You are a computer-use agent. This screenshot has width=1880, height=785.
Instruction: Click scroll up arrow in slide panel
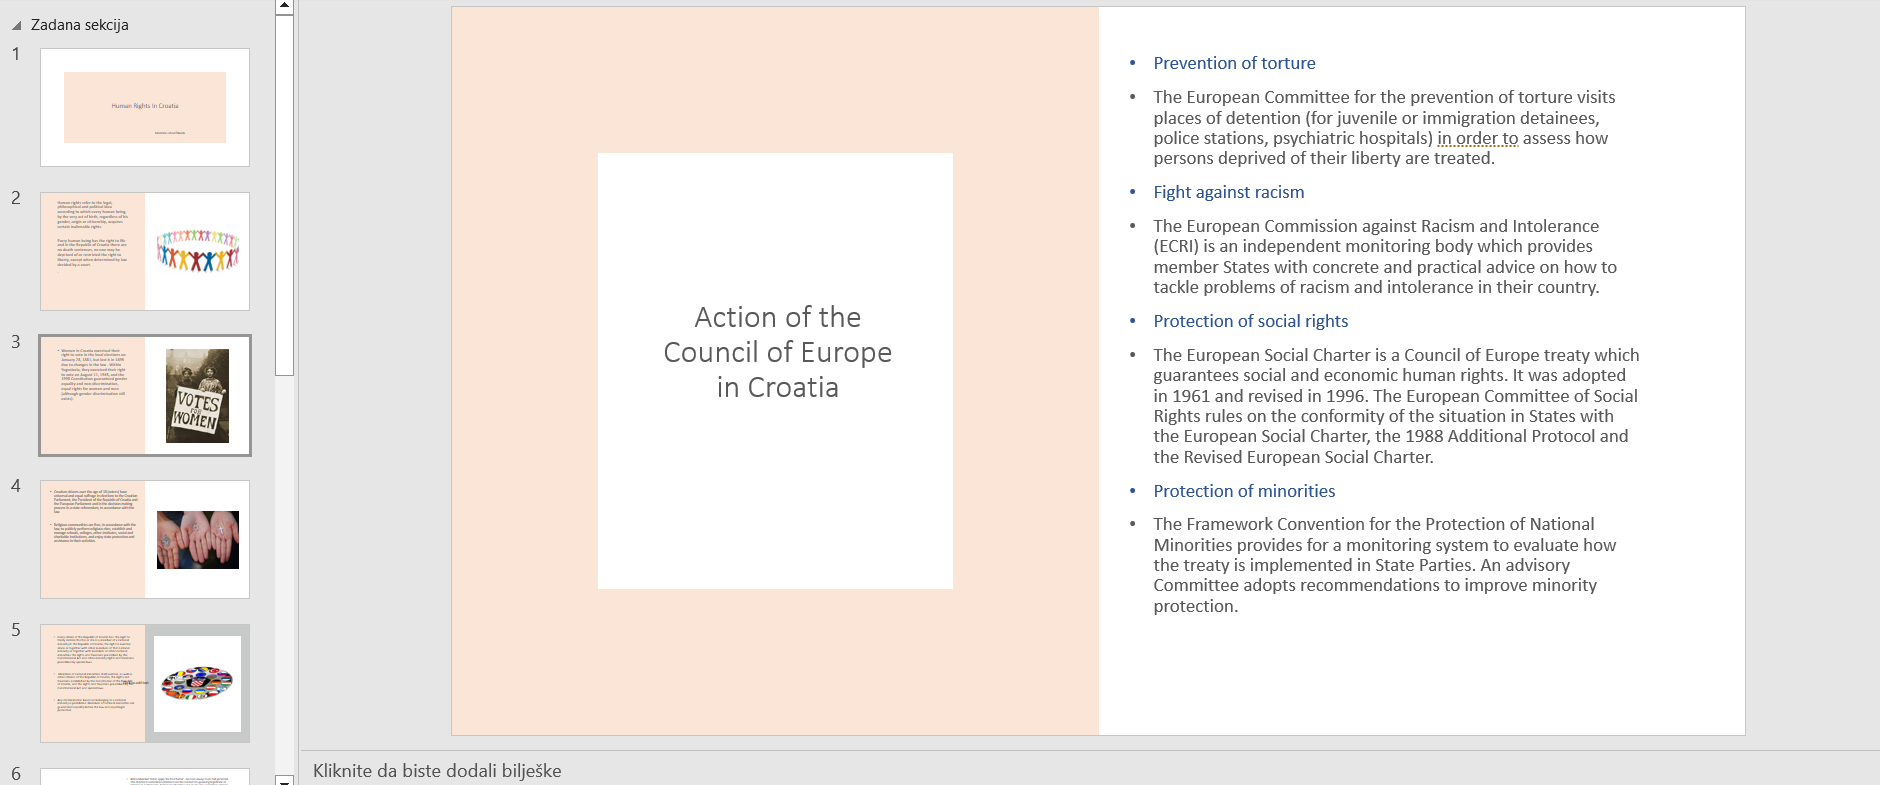[285, 6]
